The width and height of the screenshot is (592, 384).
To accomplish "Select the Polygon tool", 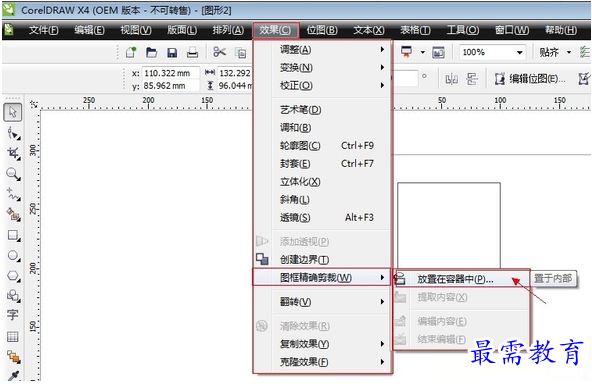I will [14, 276].
